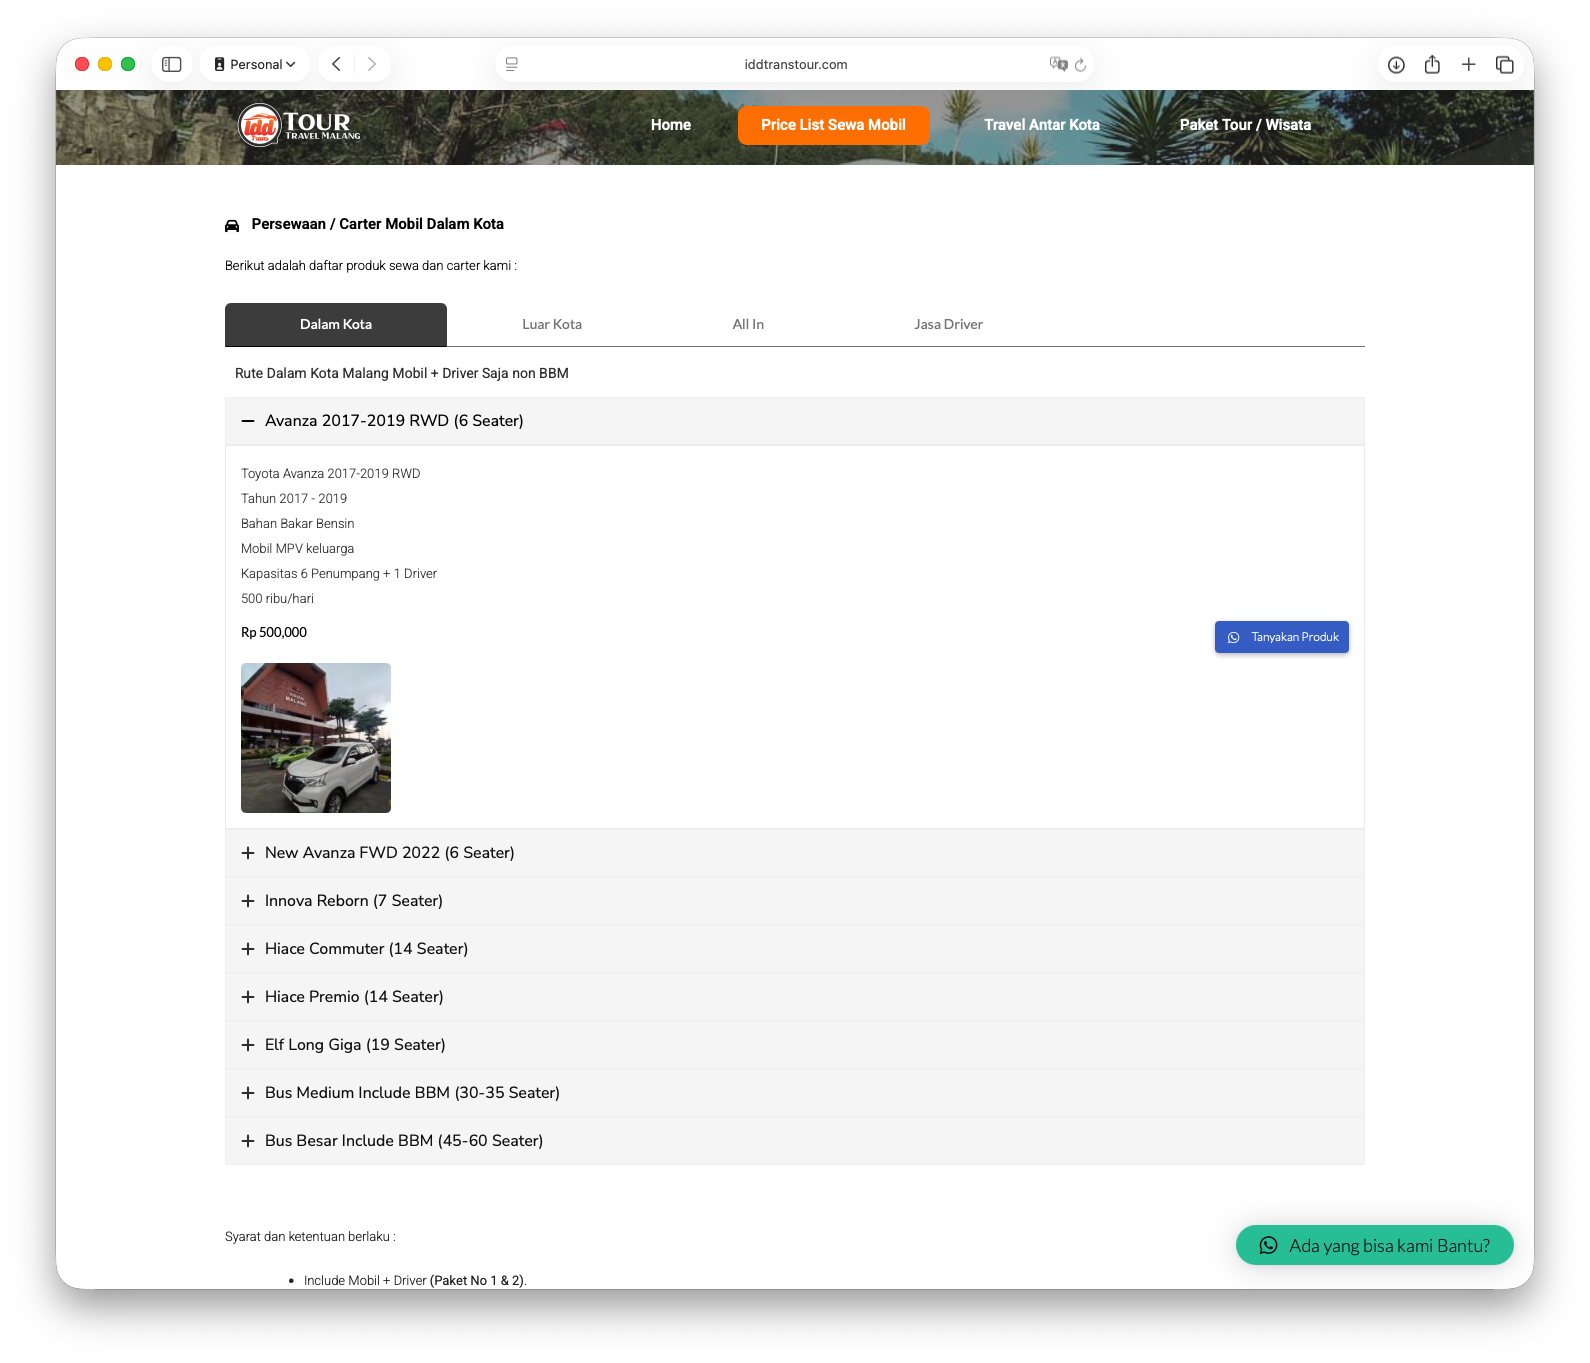Image resolution: width=1590 pixels, height=1363 pixels.
Task: Collapse the Avanza 2017-2019 RWD section
Action: click(795, 421)
